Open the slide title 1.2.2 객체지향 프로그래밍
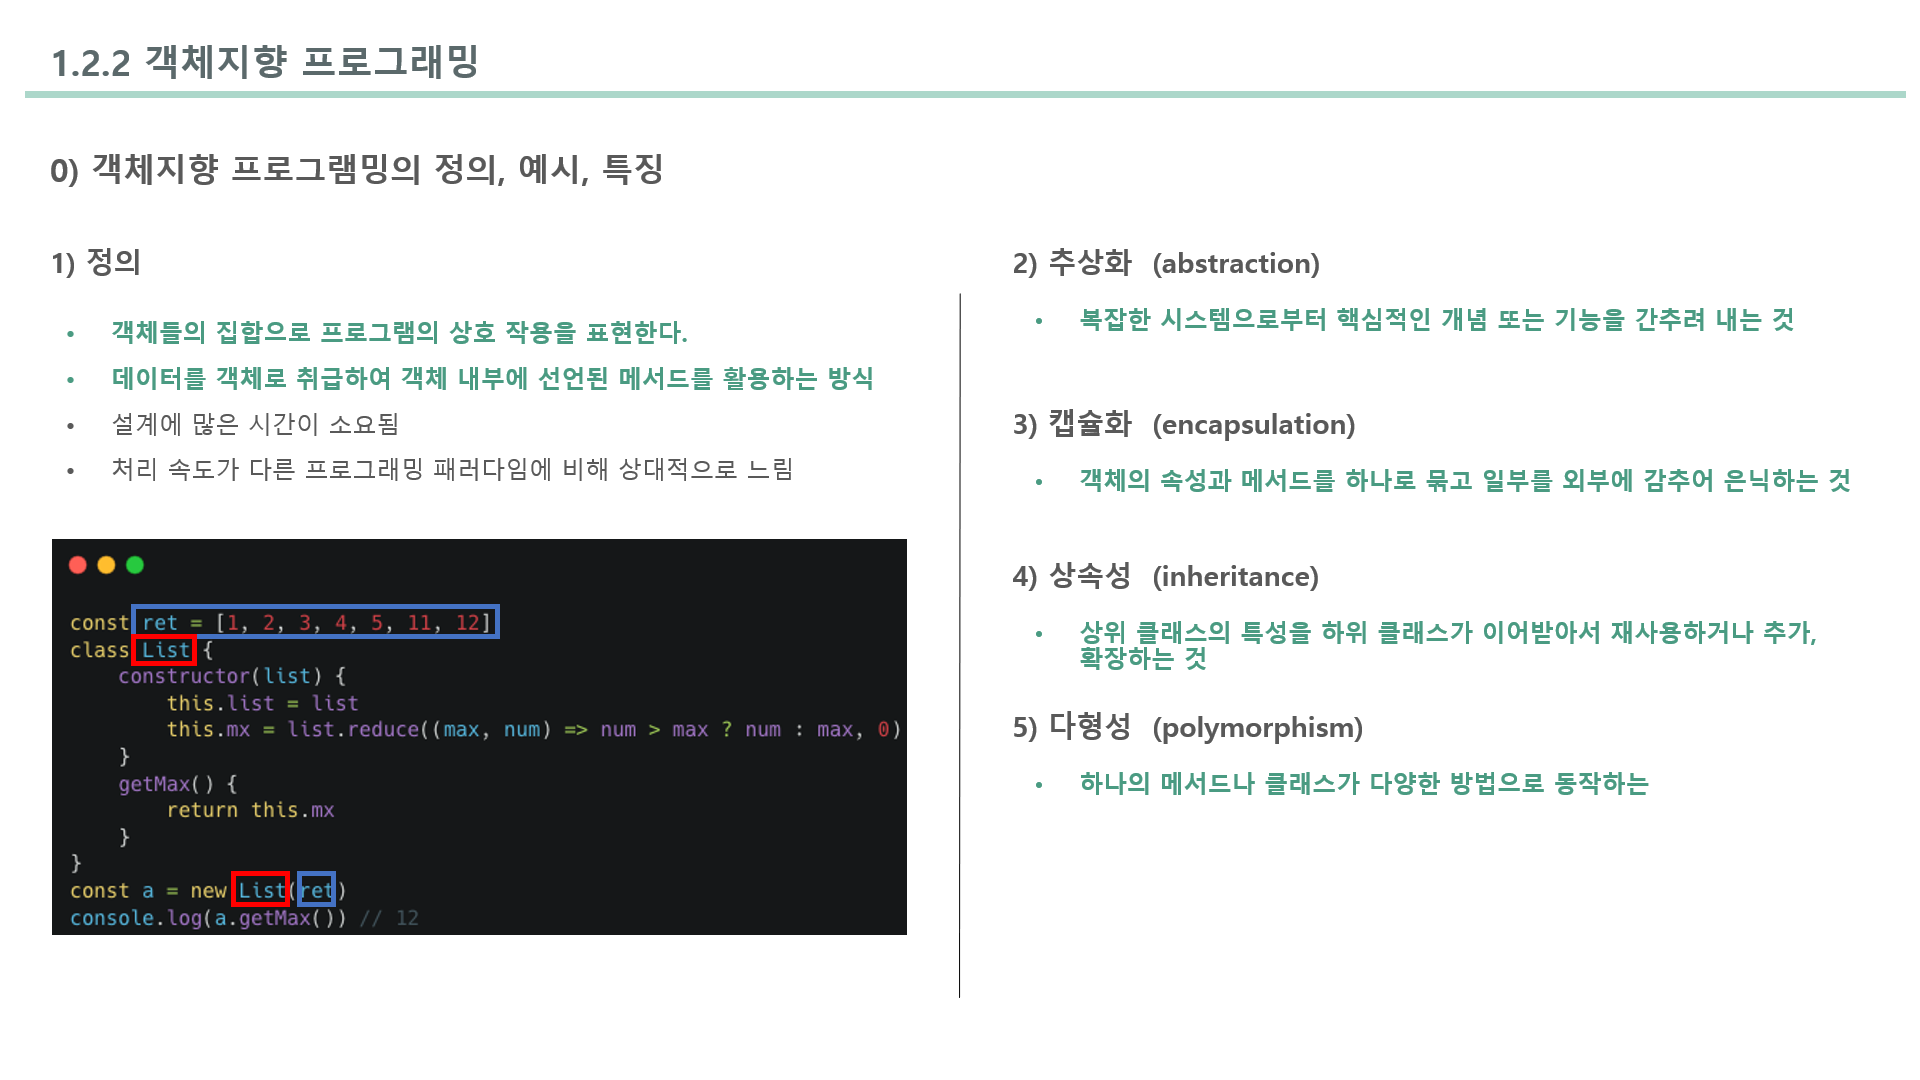 click(267, 62)
